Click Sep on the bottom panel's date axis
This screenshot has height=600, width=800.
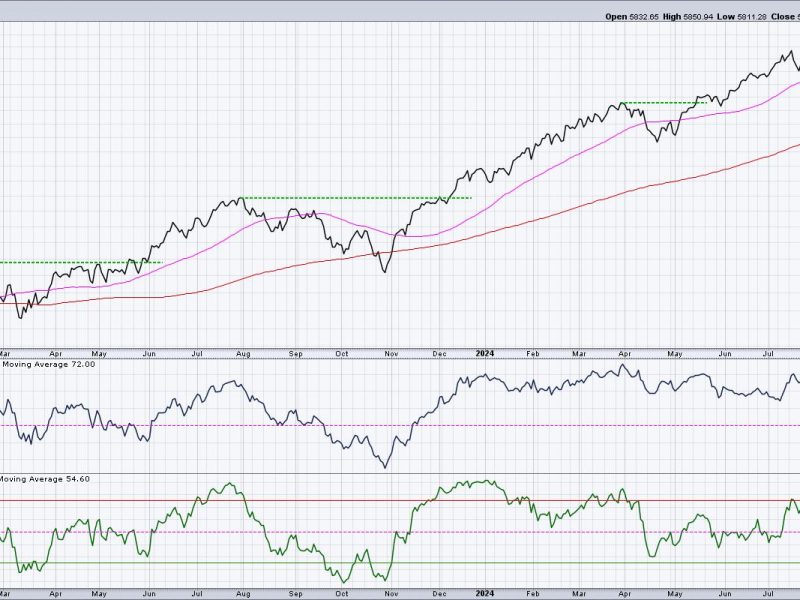click(x=296, y=594)
